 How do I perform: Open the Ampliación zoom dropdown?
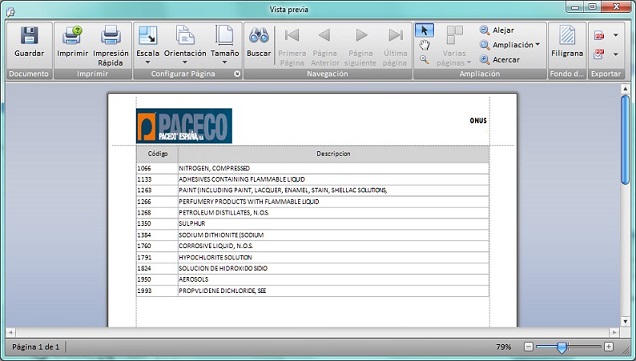510,45
